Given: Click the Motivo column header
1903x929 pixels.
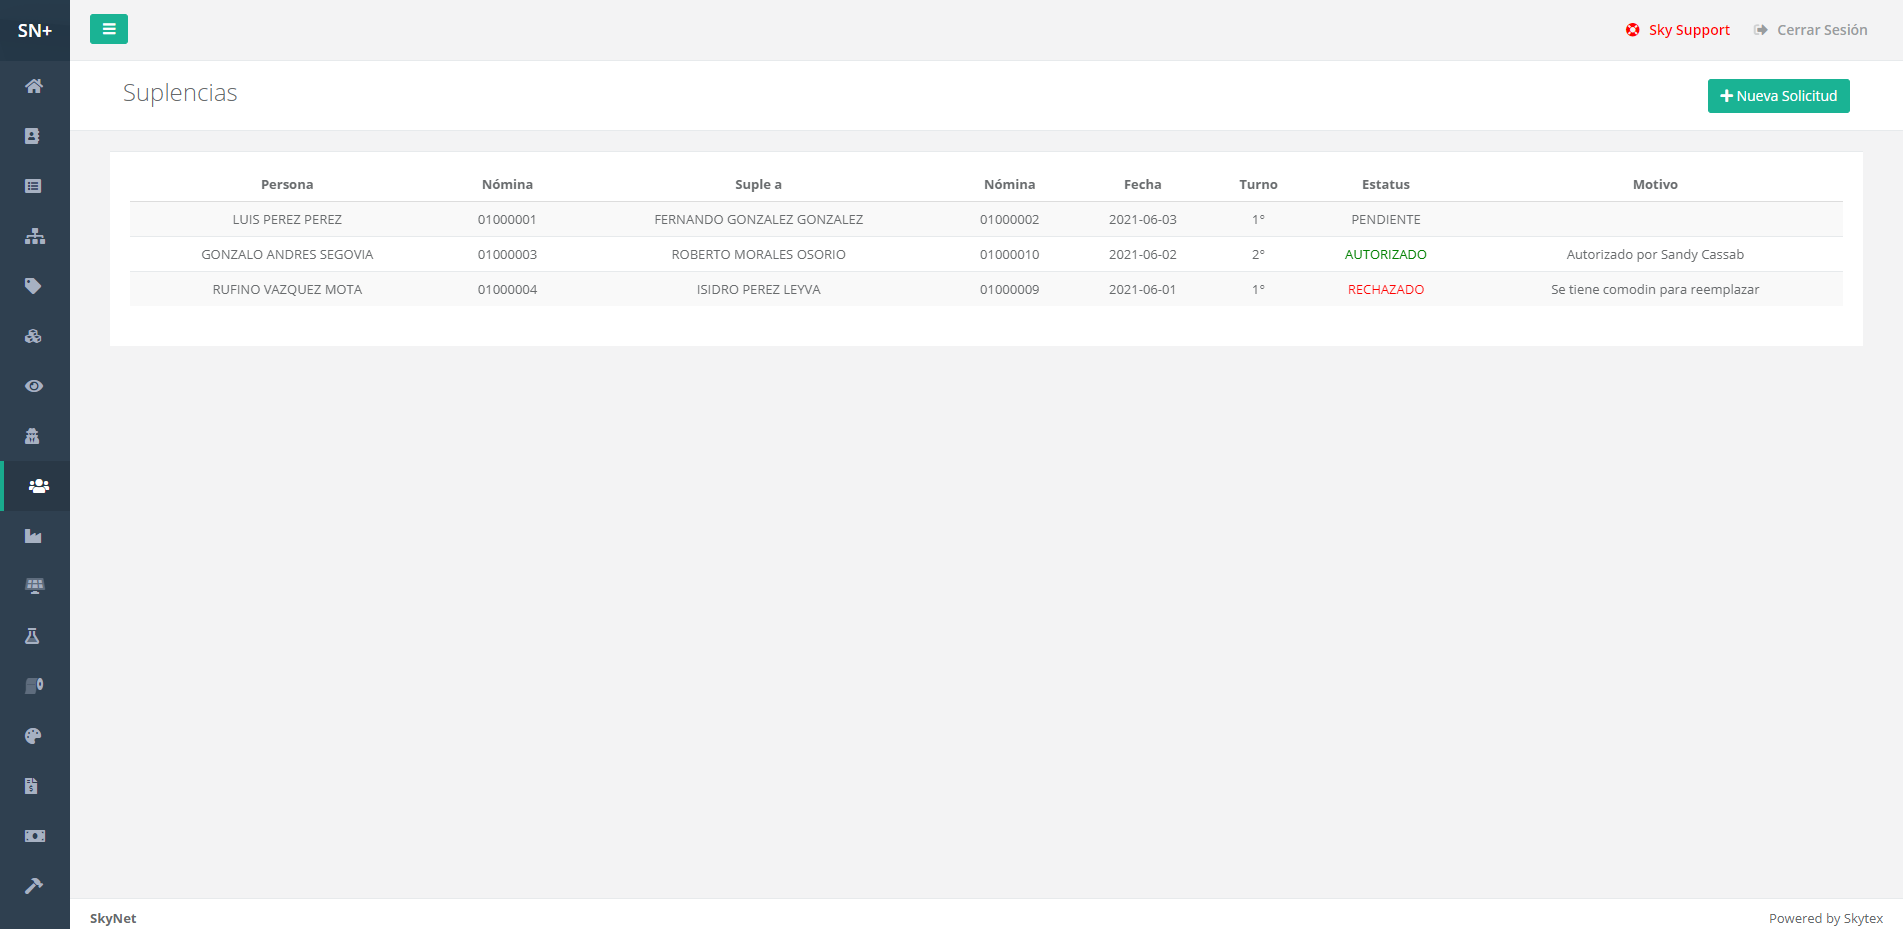Looking at the screenshot, I should pyautogui.click(x=1655, y=185).
